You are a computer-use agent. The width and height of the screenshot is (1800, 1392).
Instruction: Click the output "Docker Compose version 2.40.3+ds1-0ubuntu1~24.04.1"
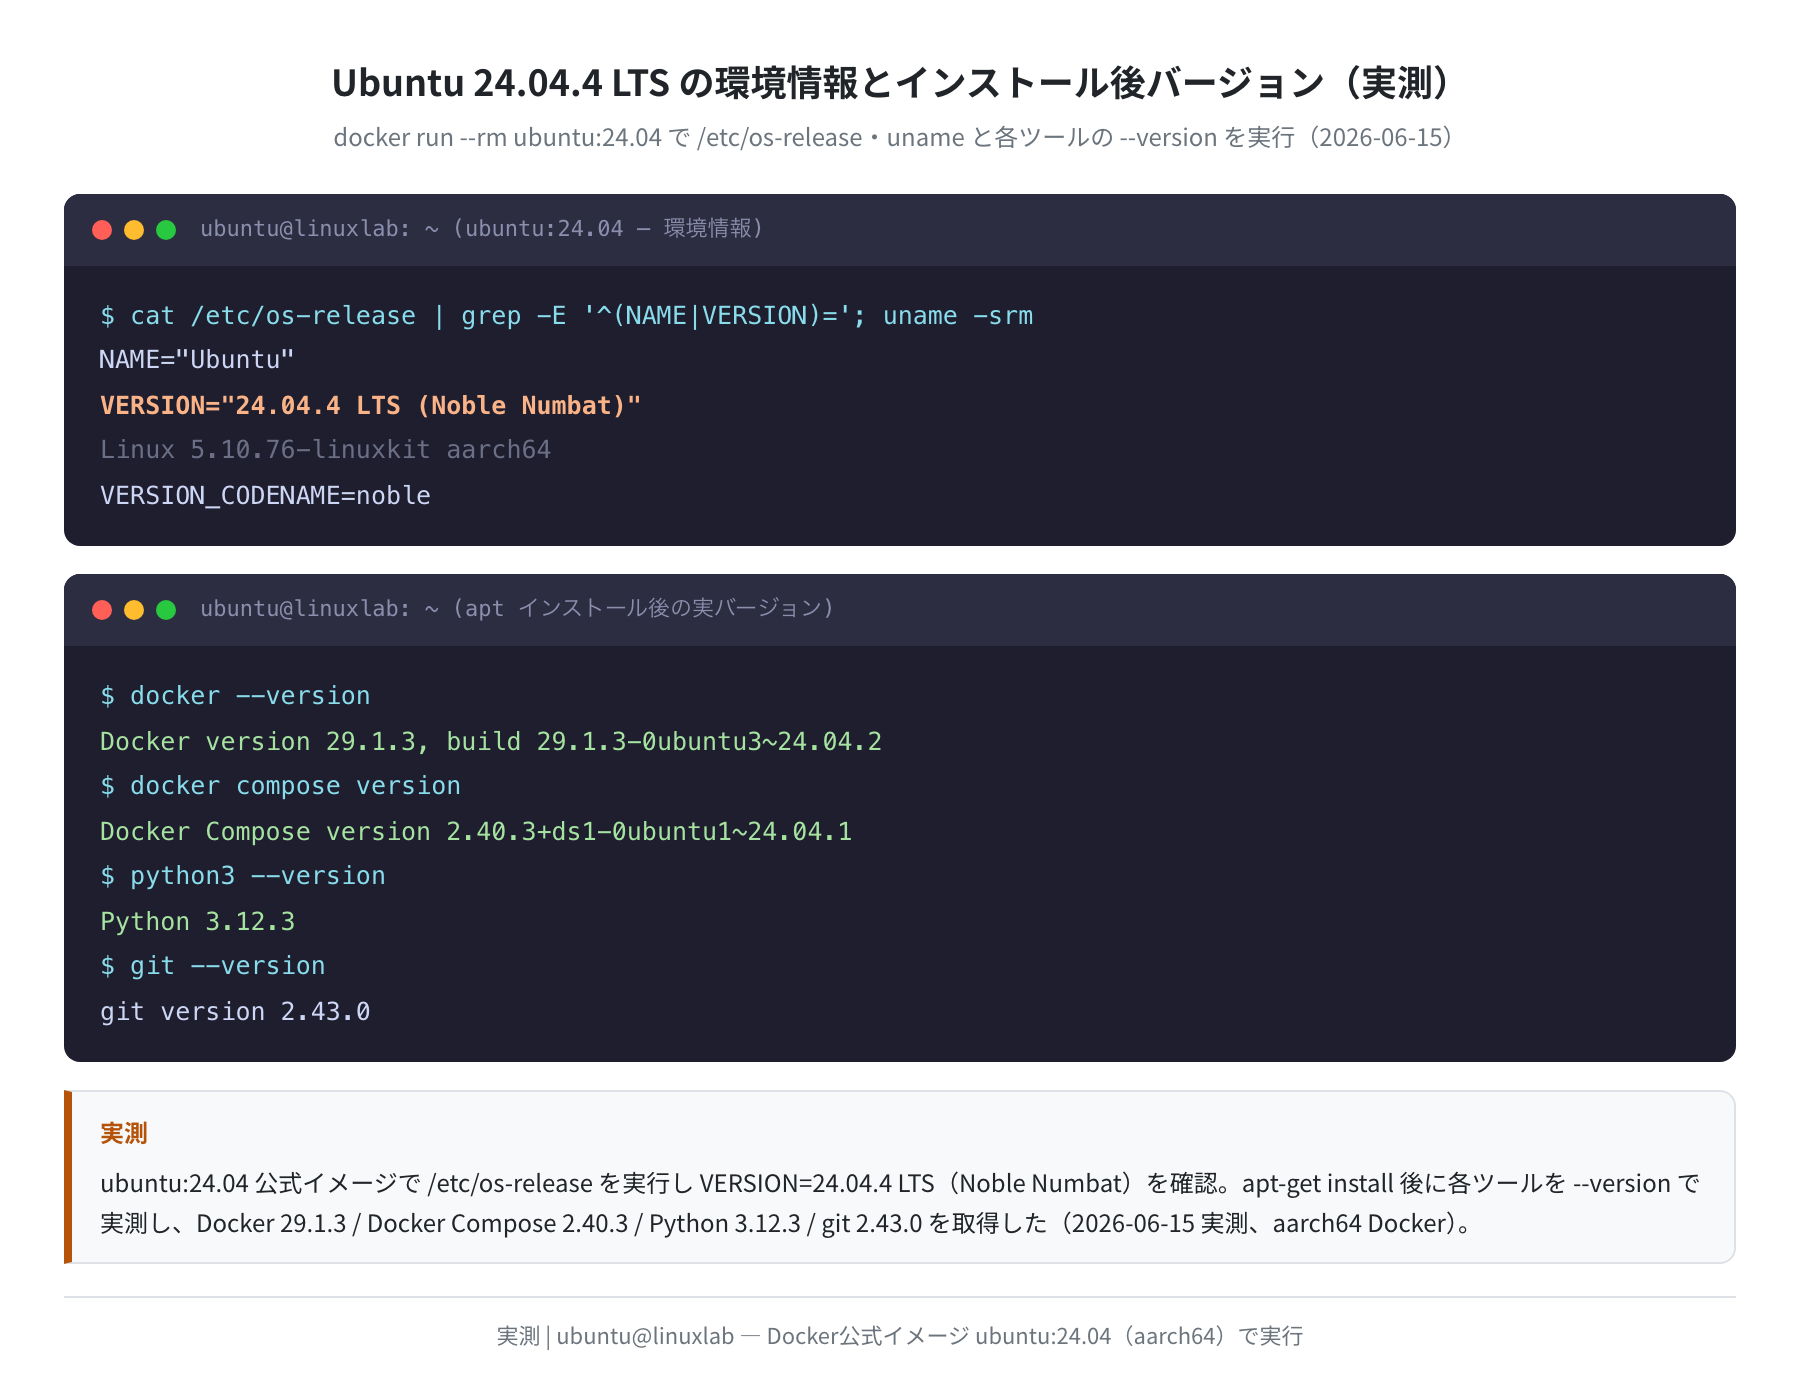(476, 831)
